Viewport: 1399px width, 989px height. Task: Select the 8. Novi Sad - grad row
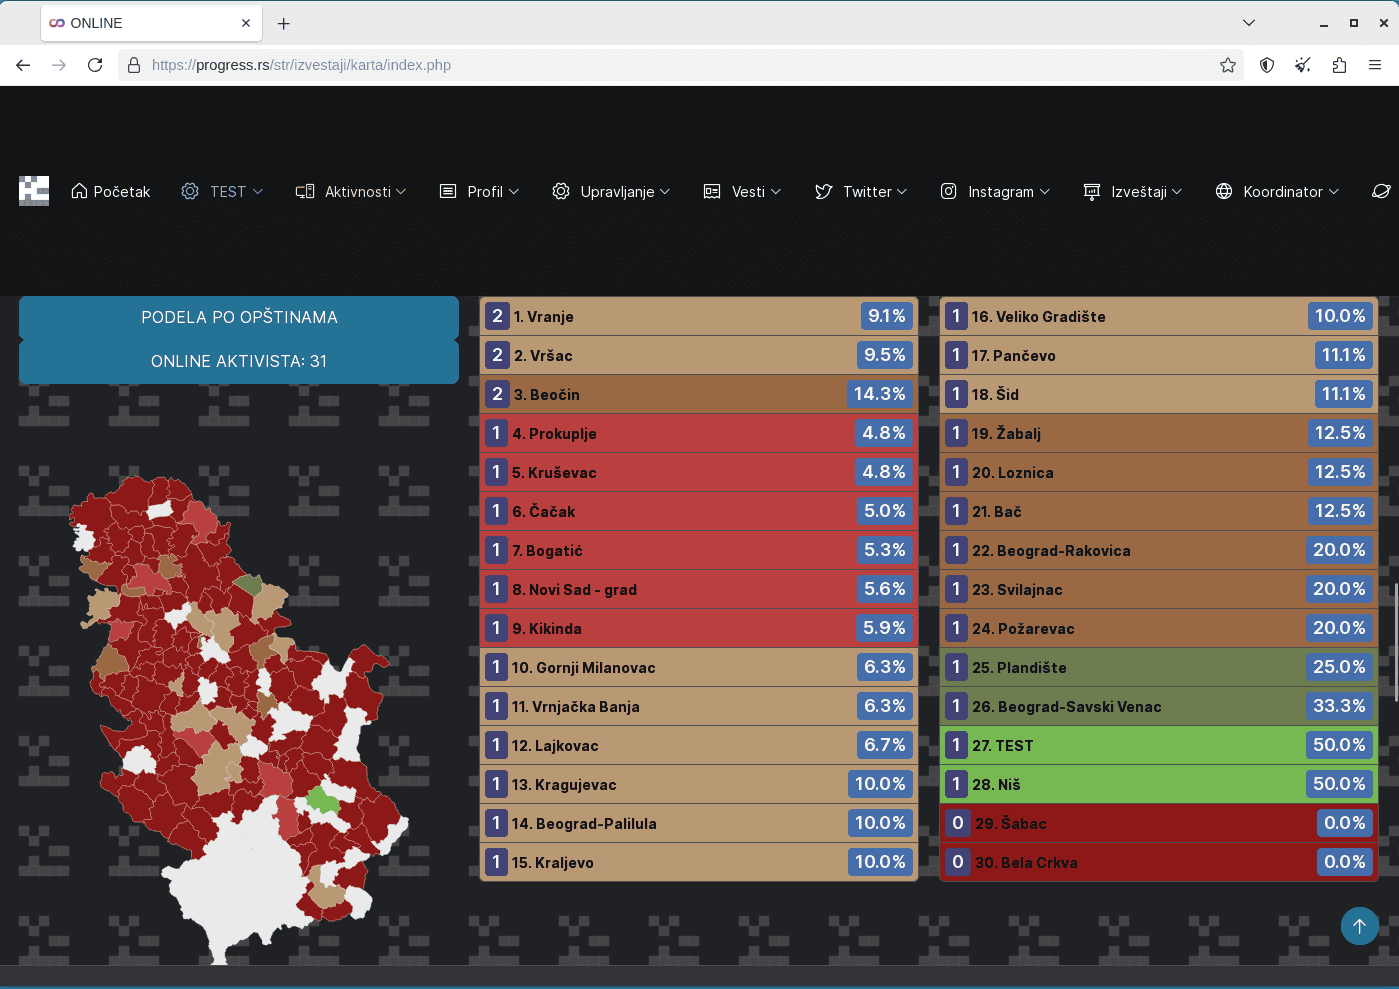point(699,589)
